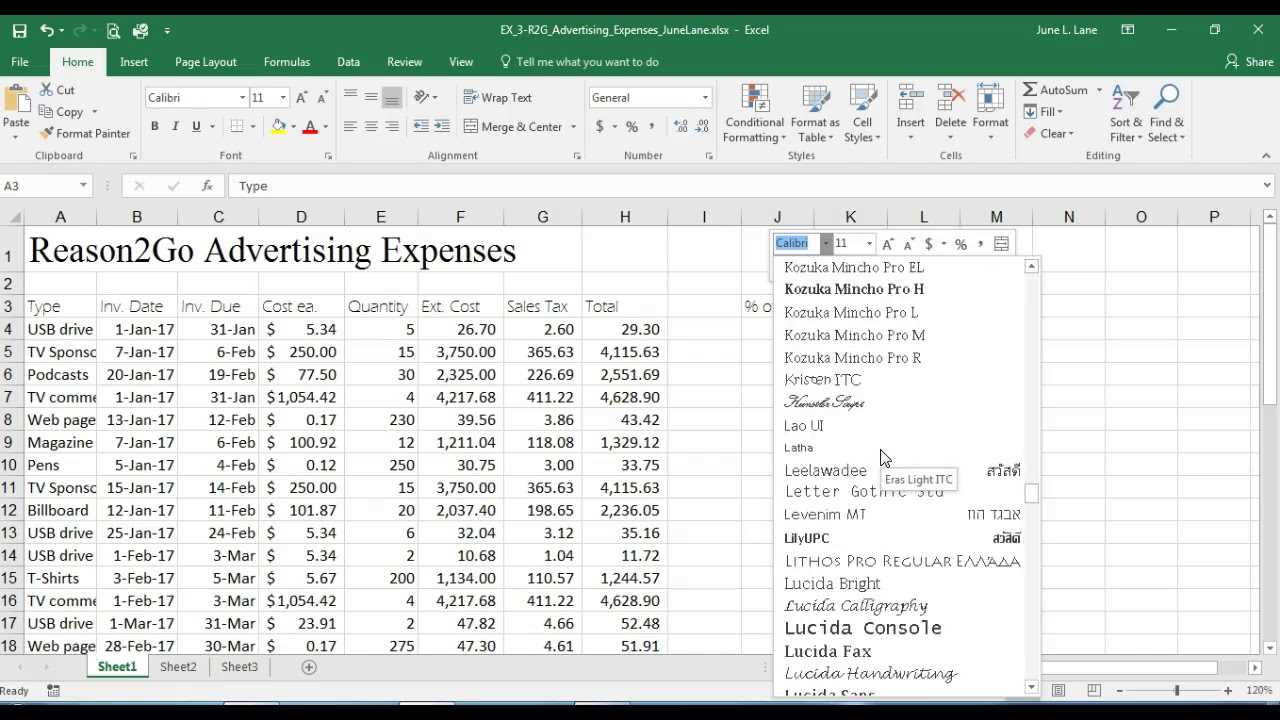Click the Font Color red A swatch
The width and height of the screenshot is (1280, 720).
[x=310, y=127]
